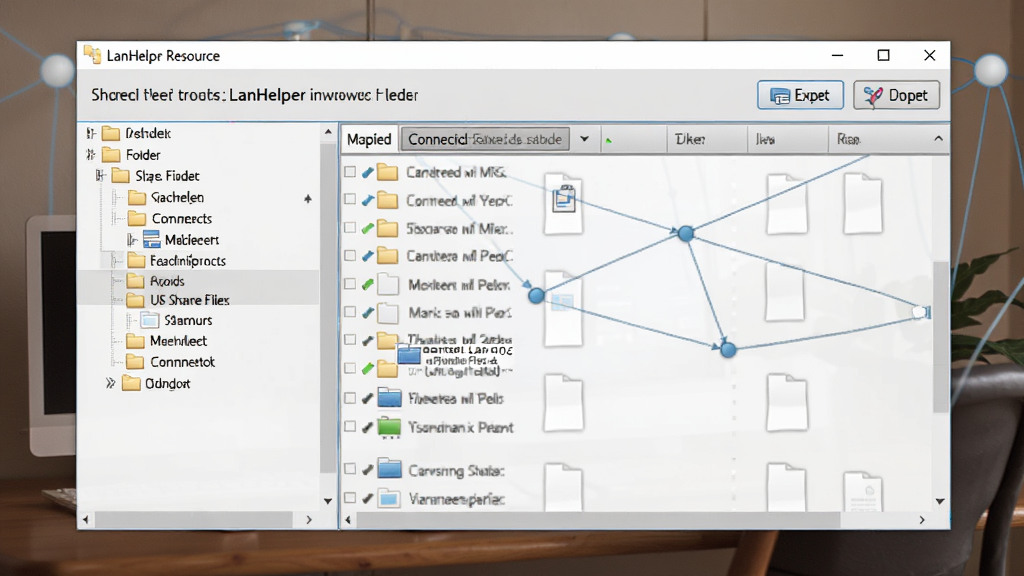Viewport: 1024px width, 576px height.
Task: Click the pin marker beside Sachelen
Action: point(308,199)
